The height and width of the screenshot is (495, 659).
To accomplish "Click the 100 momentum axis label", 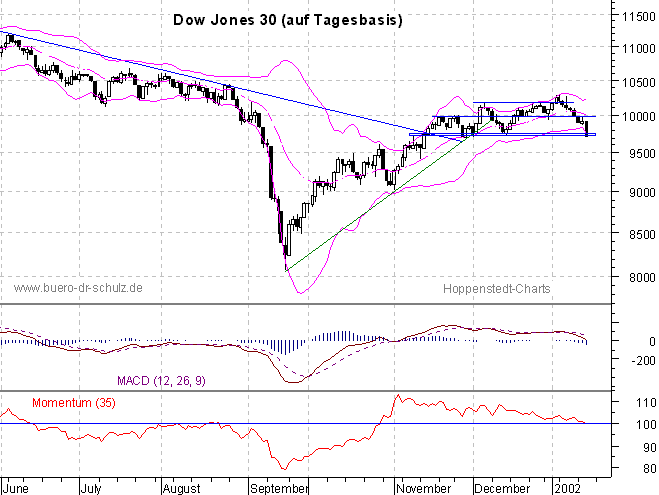I will click(646, 424).
